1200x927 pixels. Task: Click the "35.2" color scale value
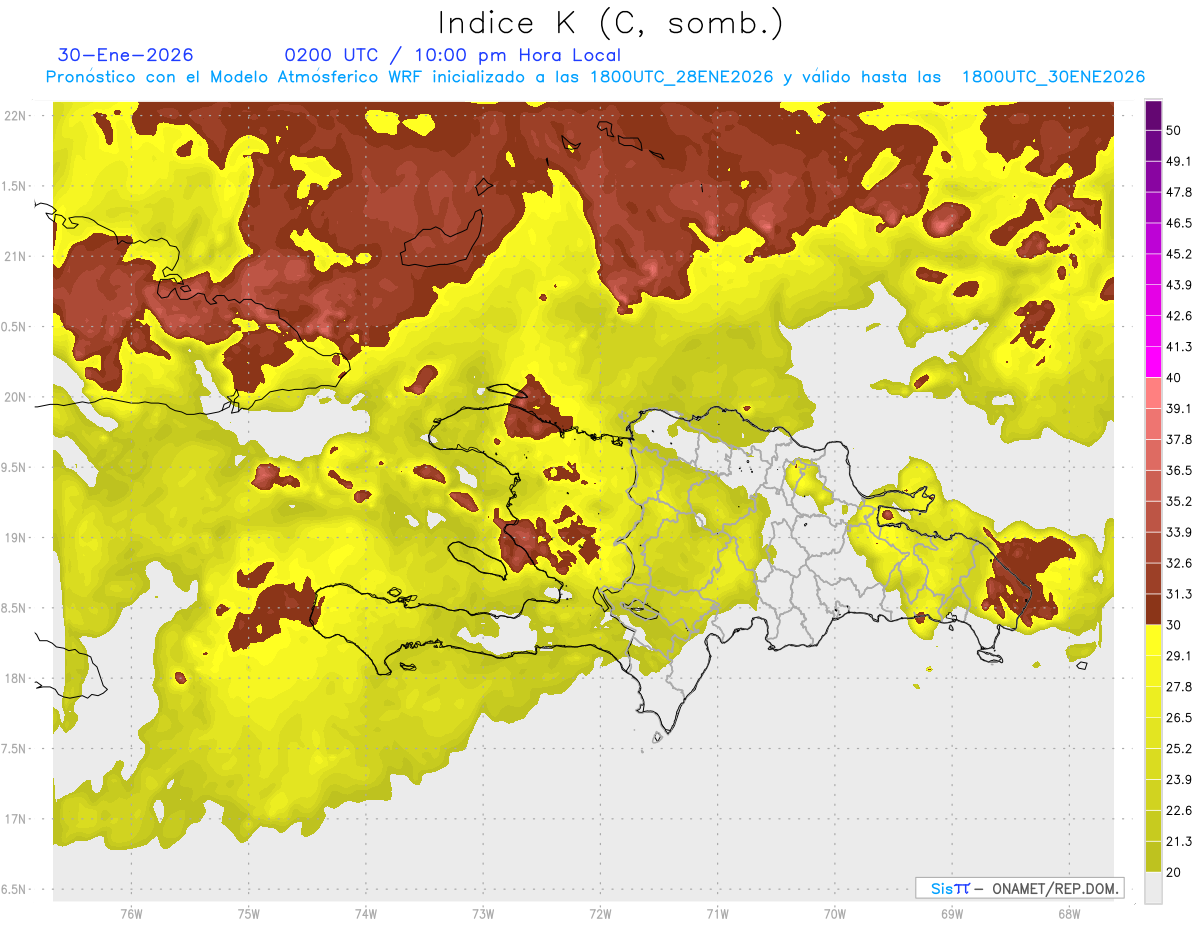point(1179,501)
